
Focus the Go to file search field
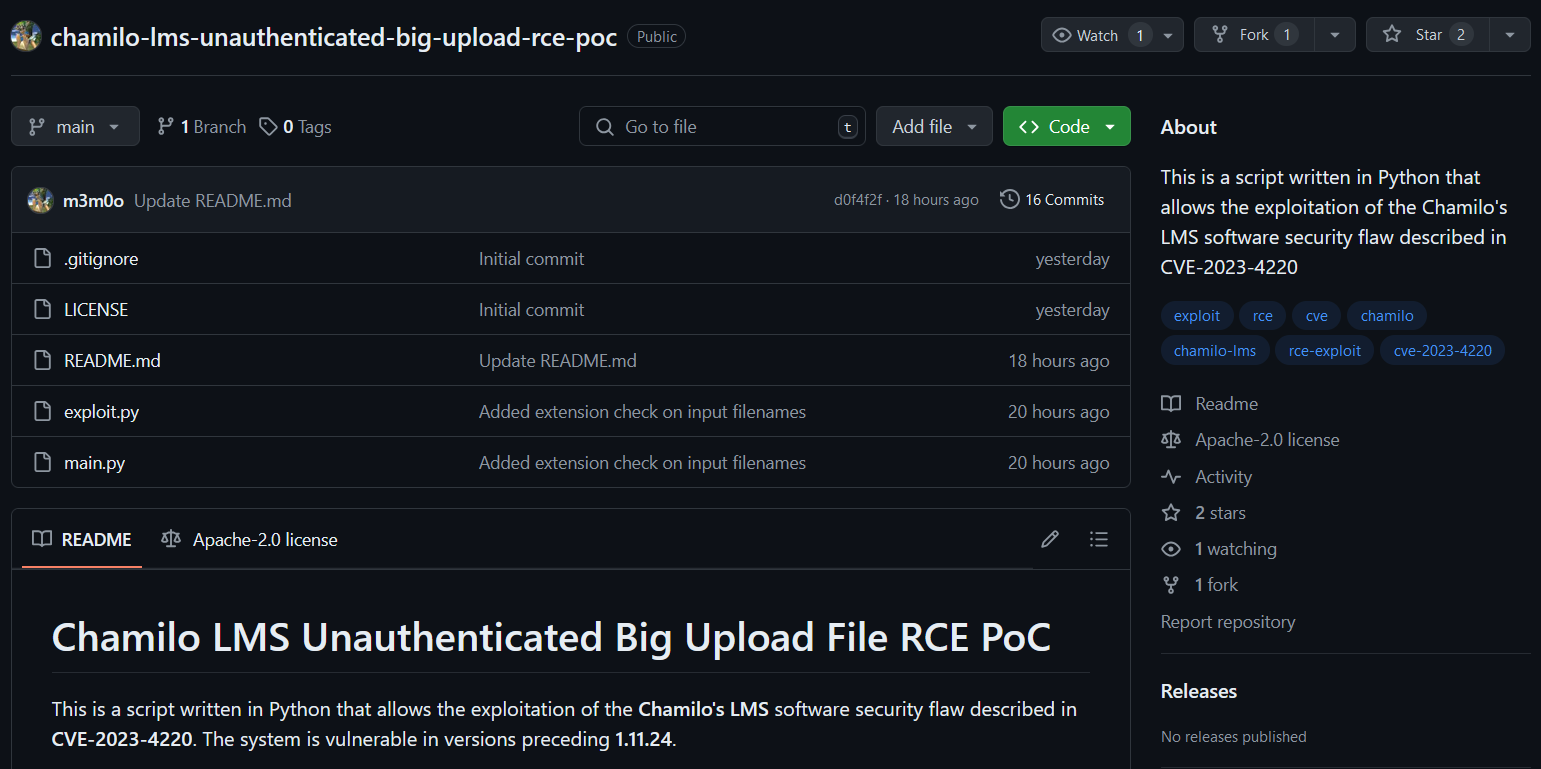(x=722, y=126)
